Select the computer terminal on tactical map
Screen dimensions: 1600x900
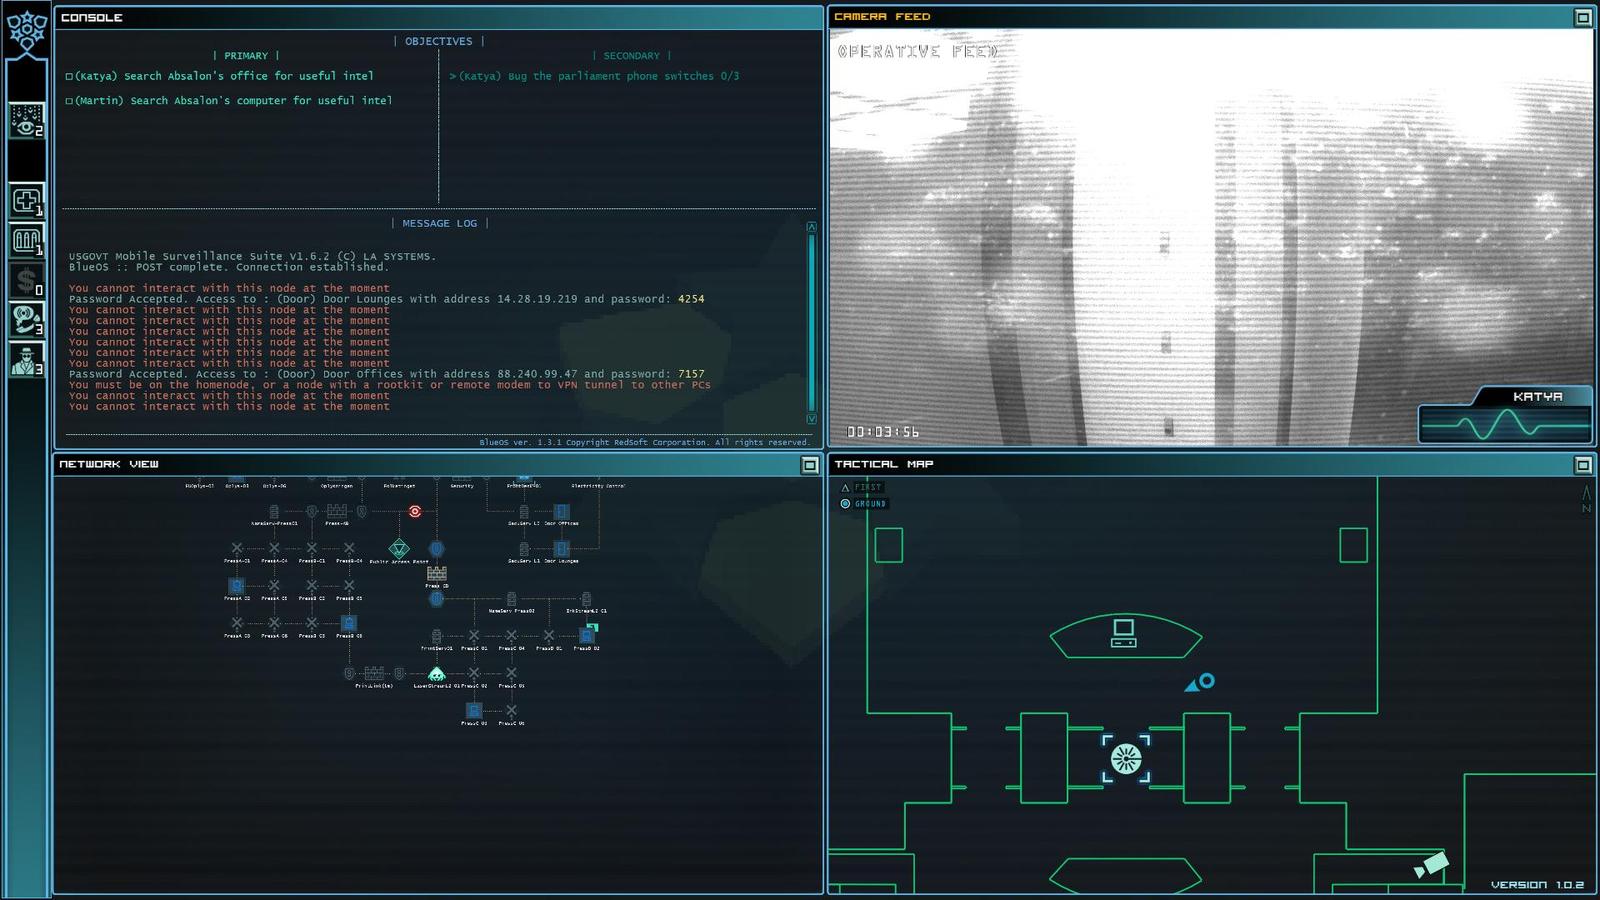click(1124, 633)
